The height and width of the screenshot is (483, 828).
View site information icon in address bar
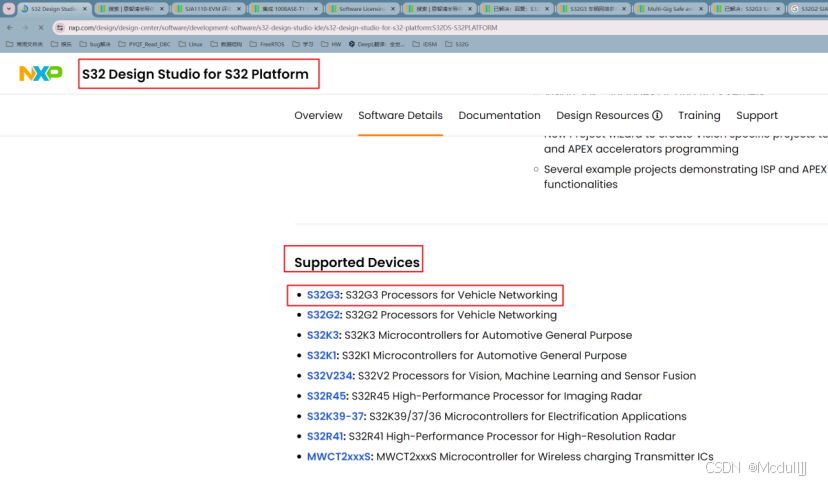click(x=60, y=27)
